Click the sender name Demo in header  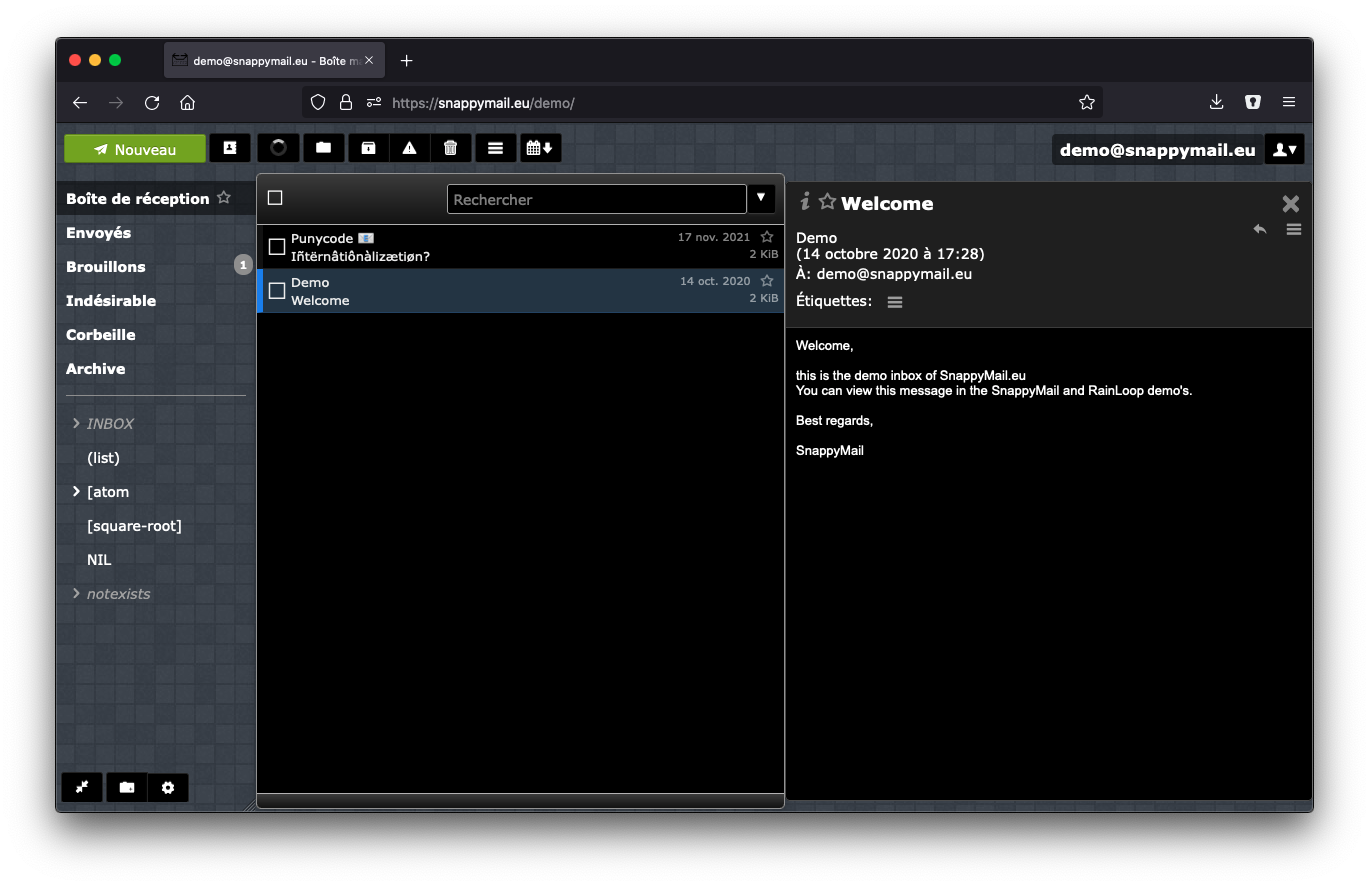[816, 238]
